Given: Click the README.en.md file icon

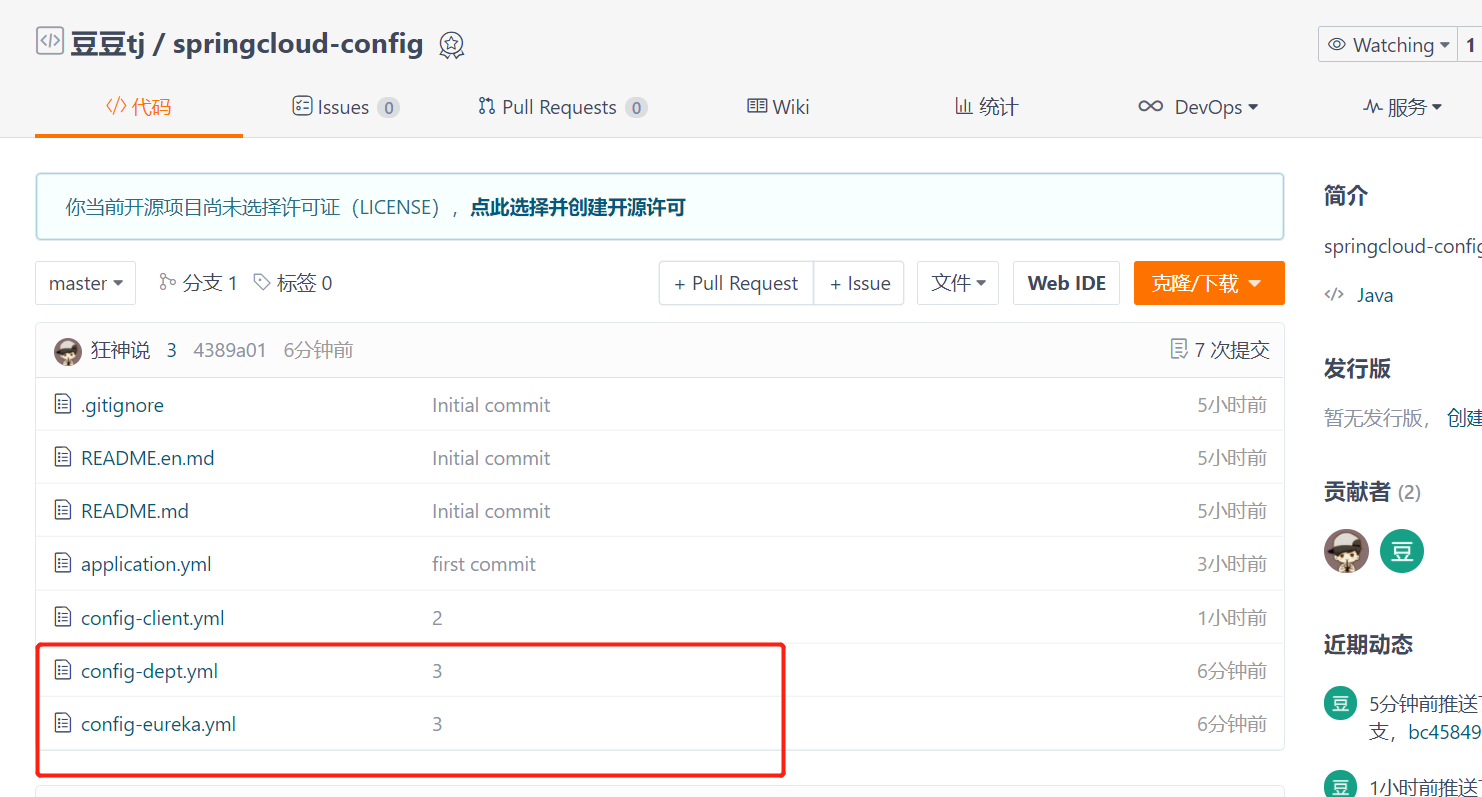Looking at the screenshot, I should point(63,457).
